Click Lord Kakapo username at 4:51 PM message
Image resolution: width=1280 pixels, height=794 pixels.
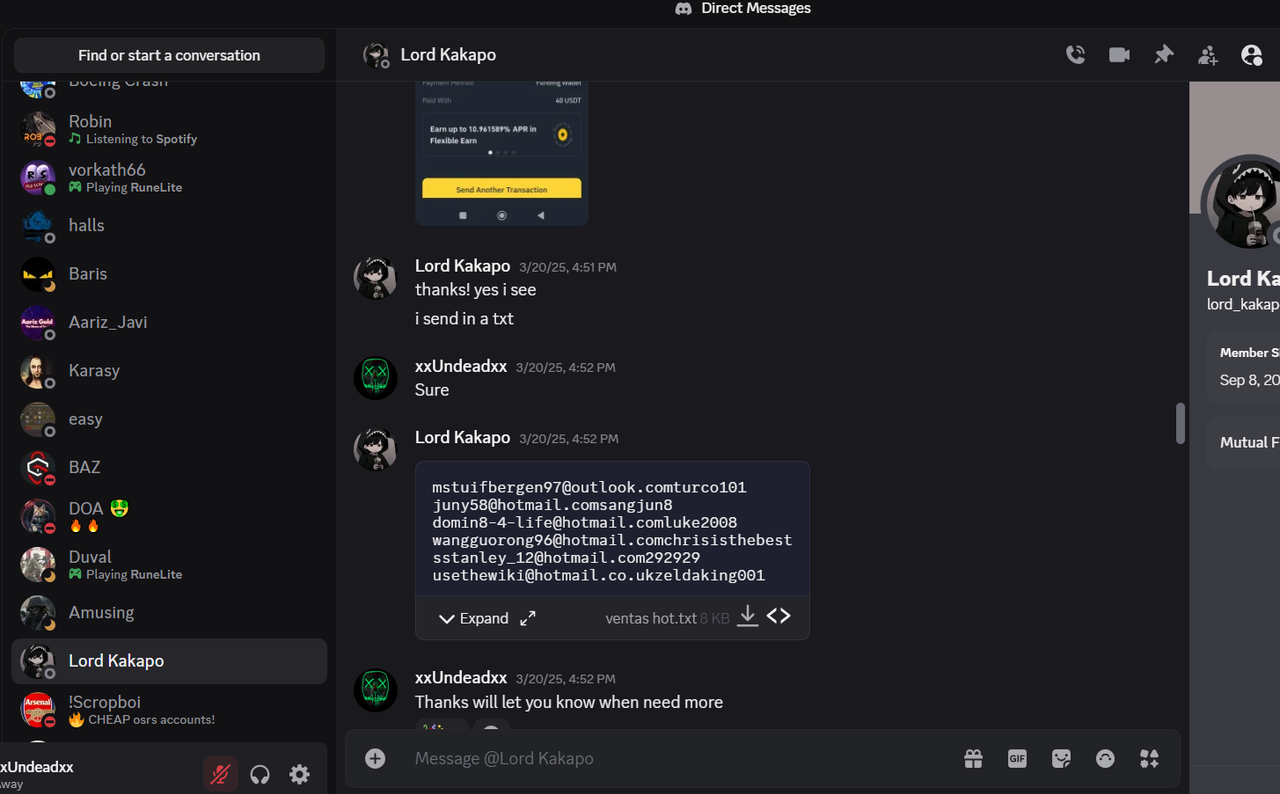coord(462,266)
